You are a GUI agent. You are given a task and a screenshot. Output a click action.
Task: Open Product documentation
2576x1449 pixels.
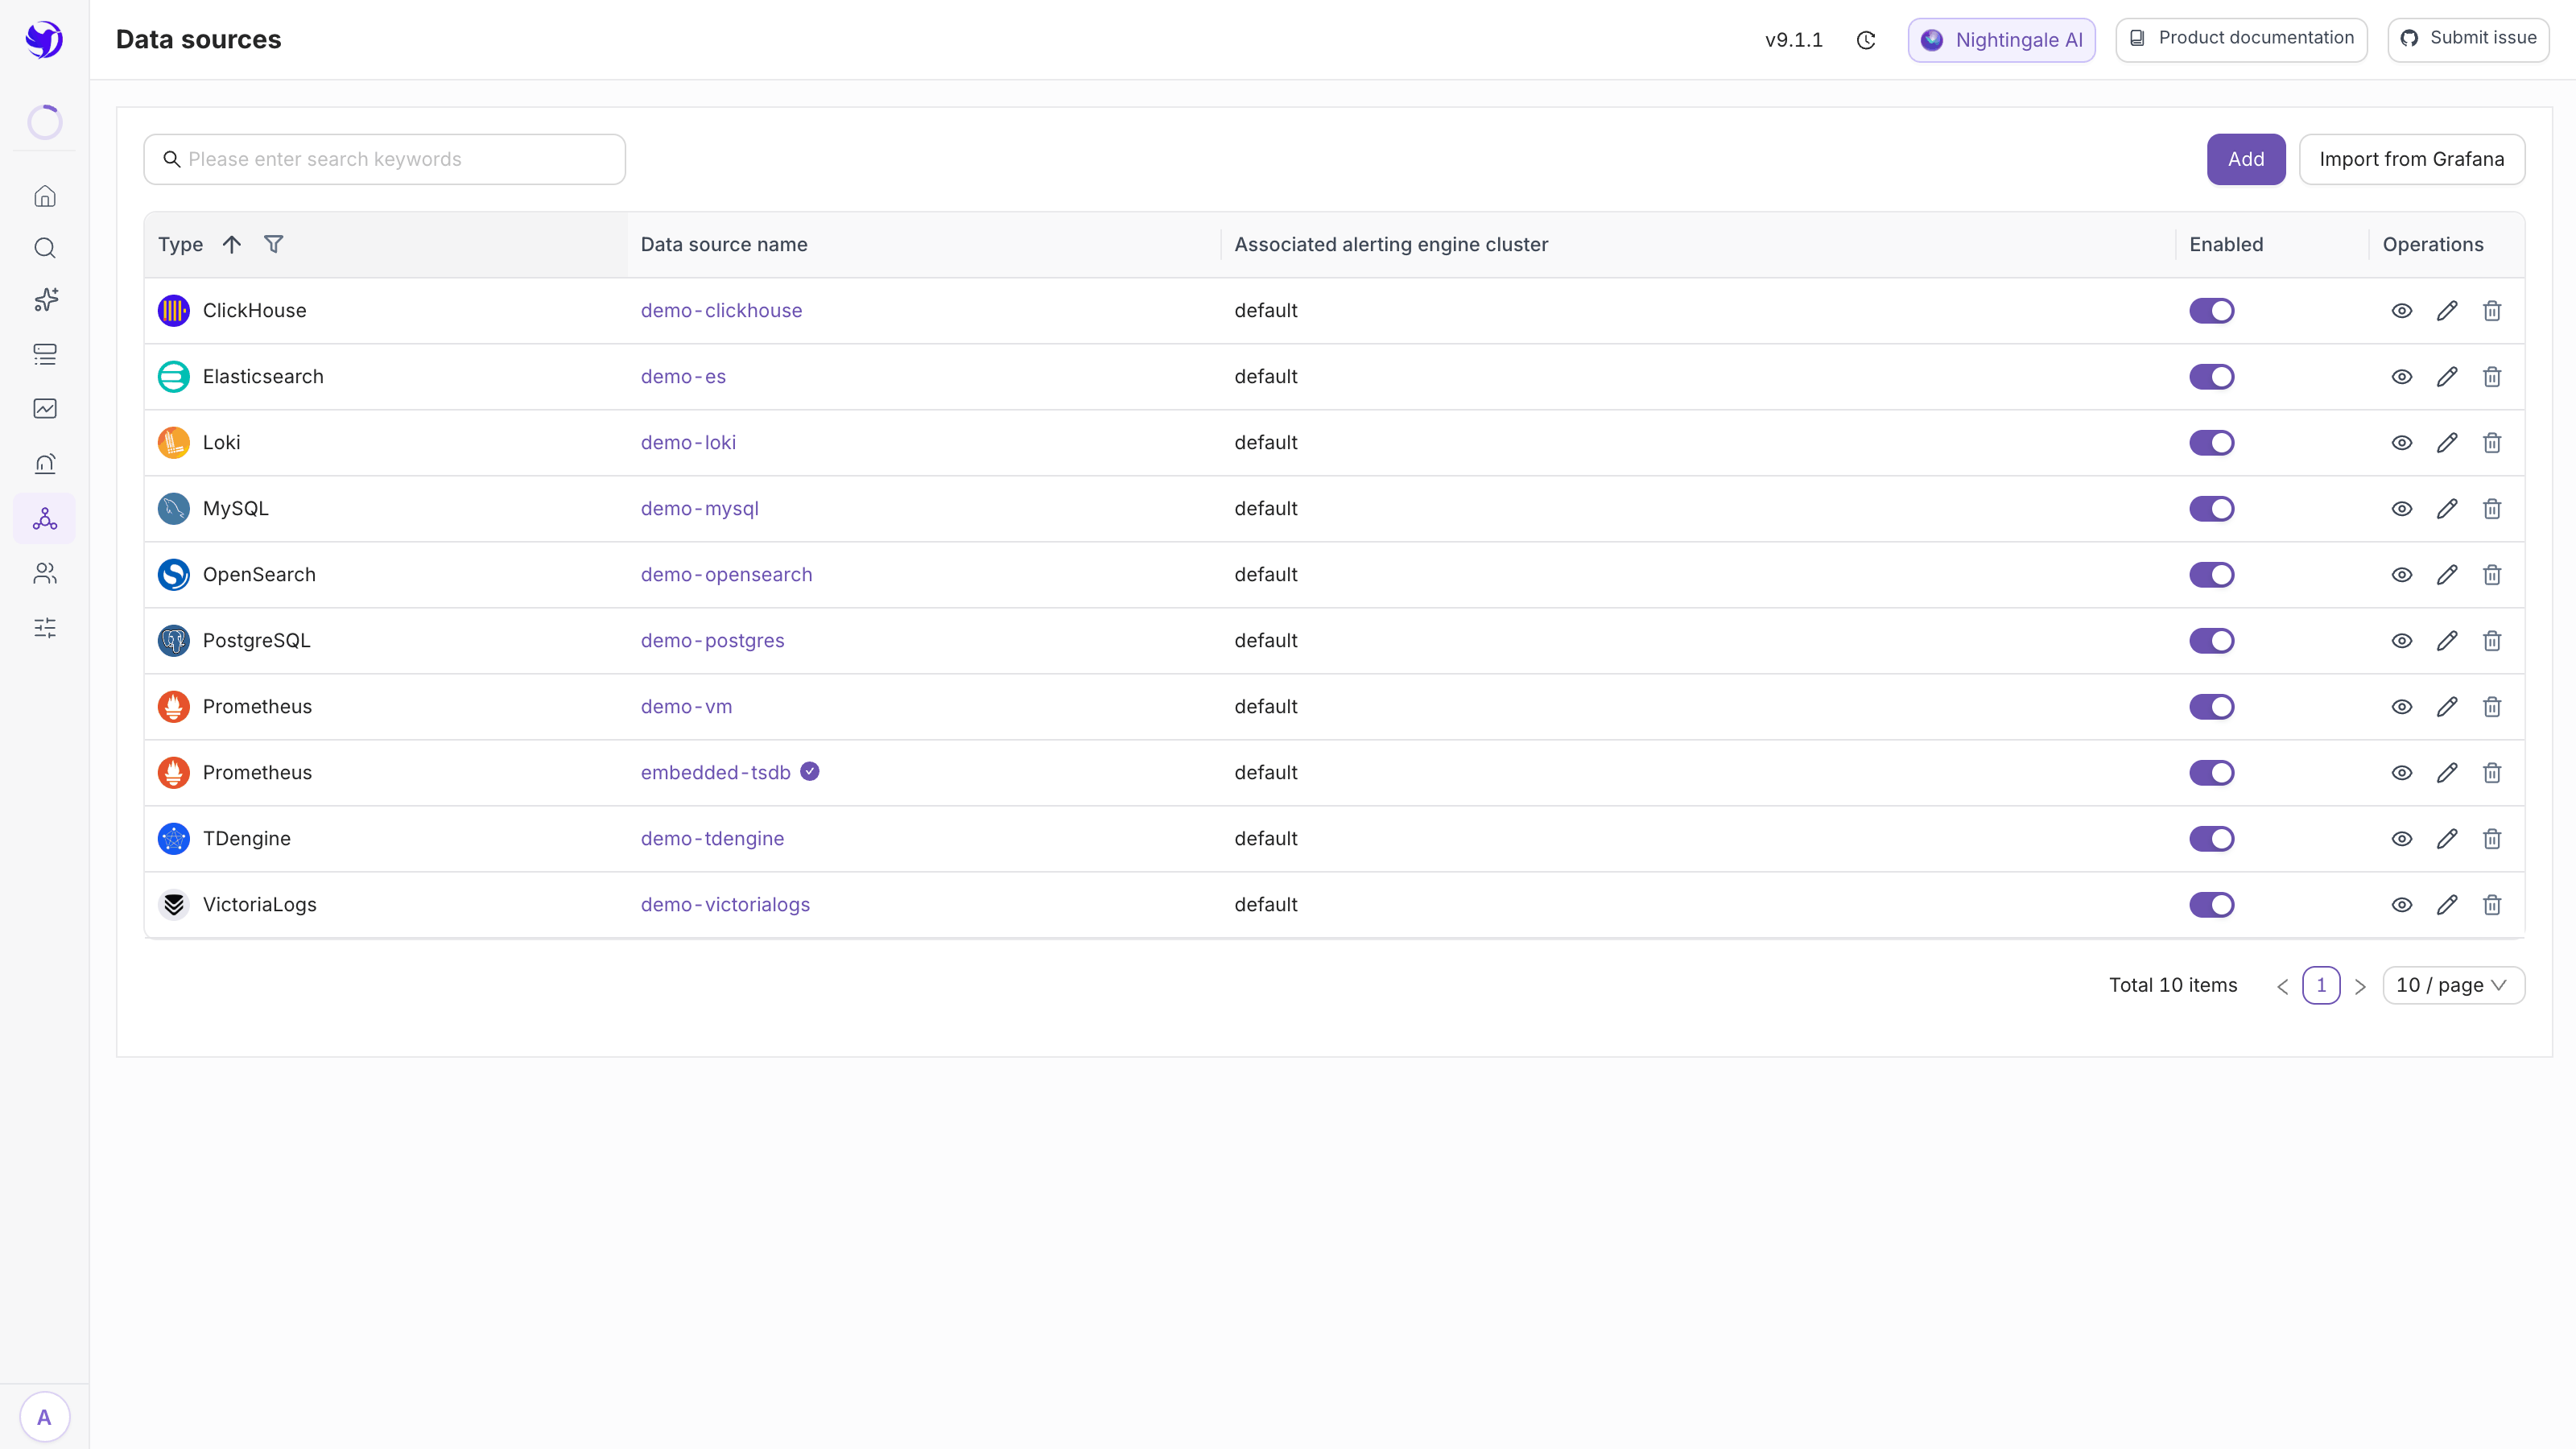tap(2241, 39)
